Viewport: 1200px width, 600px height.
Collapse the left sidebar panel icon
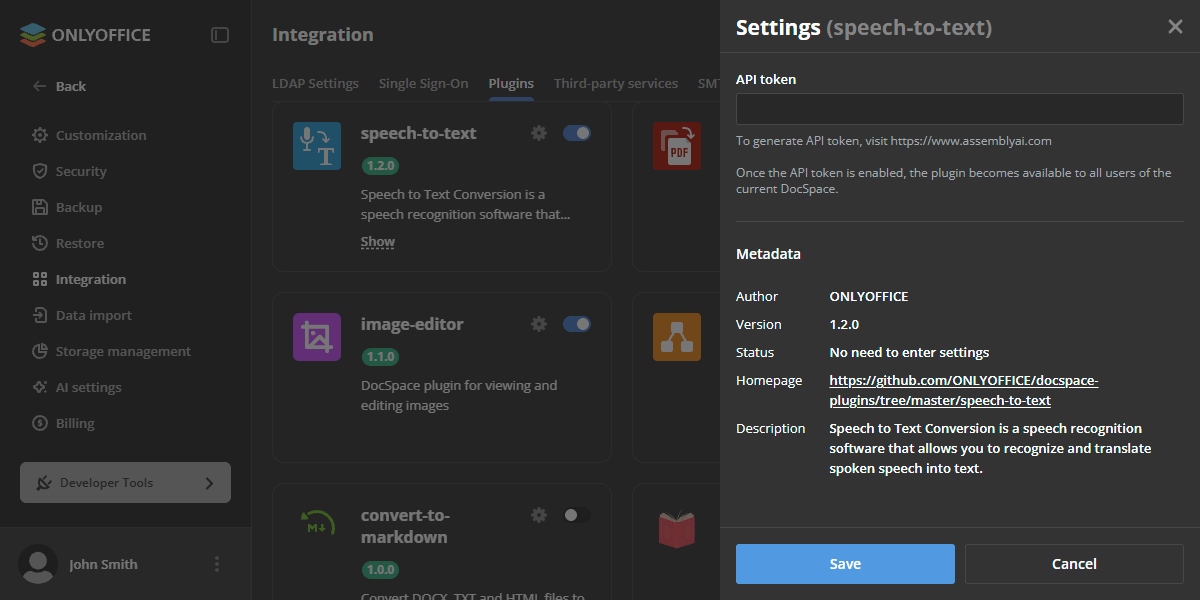click(220, 35)
